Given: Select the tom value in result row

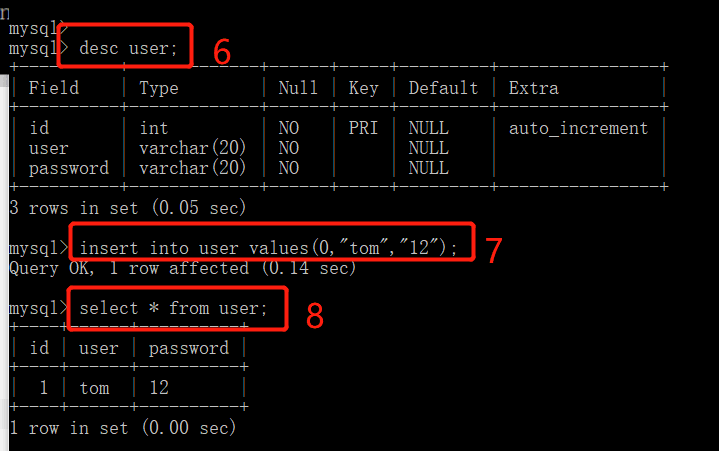Looking at the screenshot, I should 94,388.
